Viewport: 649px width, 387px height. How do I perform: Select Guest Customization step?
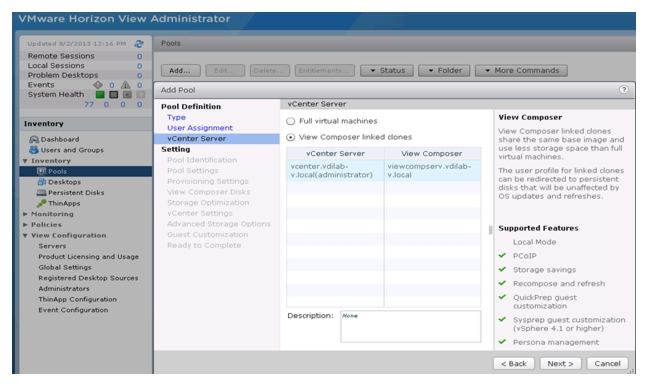click(x=207, y=235)
